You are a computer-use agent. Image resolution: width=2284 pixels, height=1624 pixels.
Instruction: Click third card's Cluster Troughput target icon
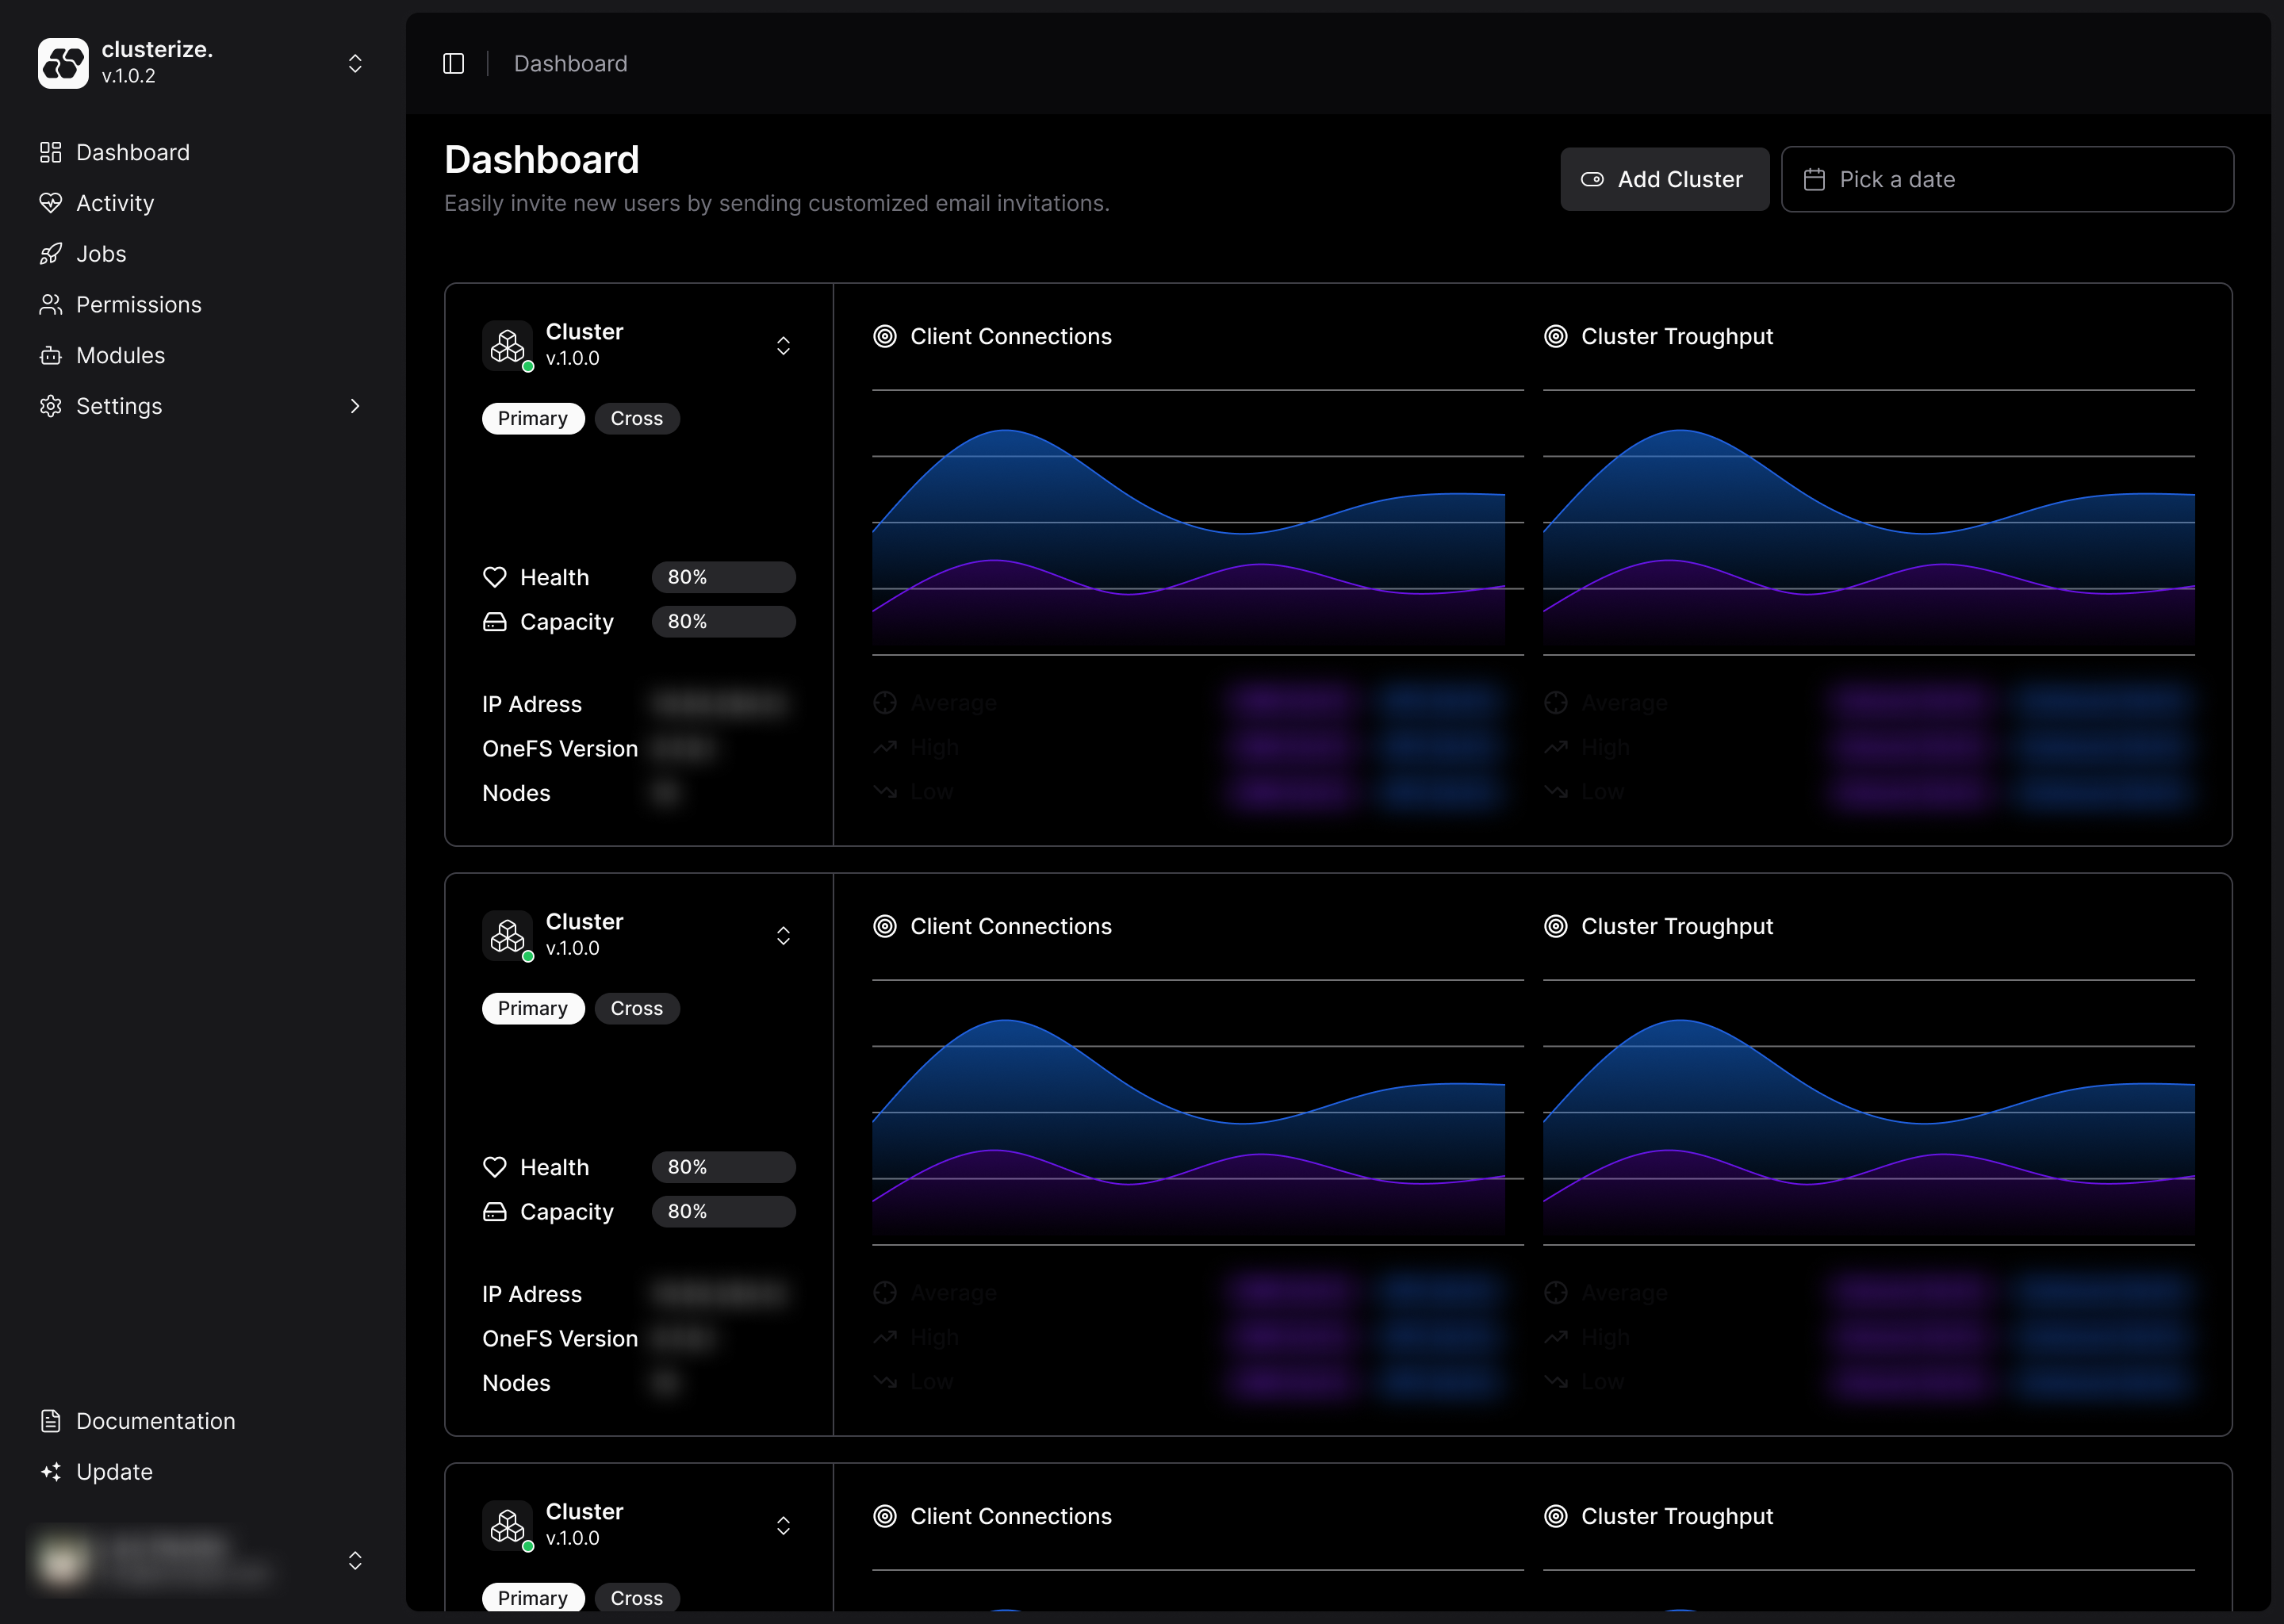1556,1516
